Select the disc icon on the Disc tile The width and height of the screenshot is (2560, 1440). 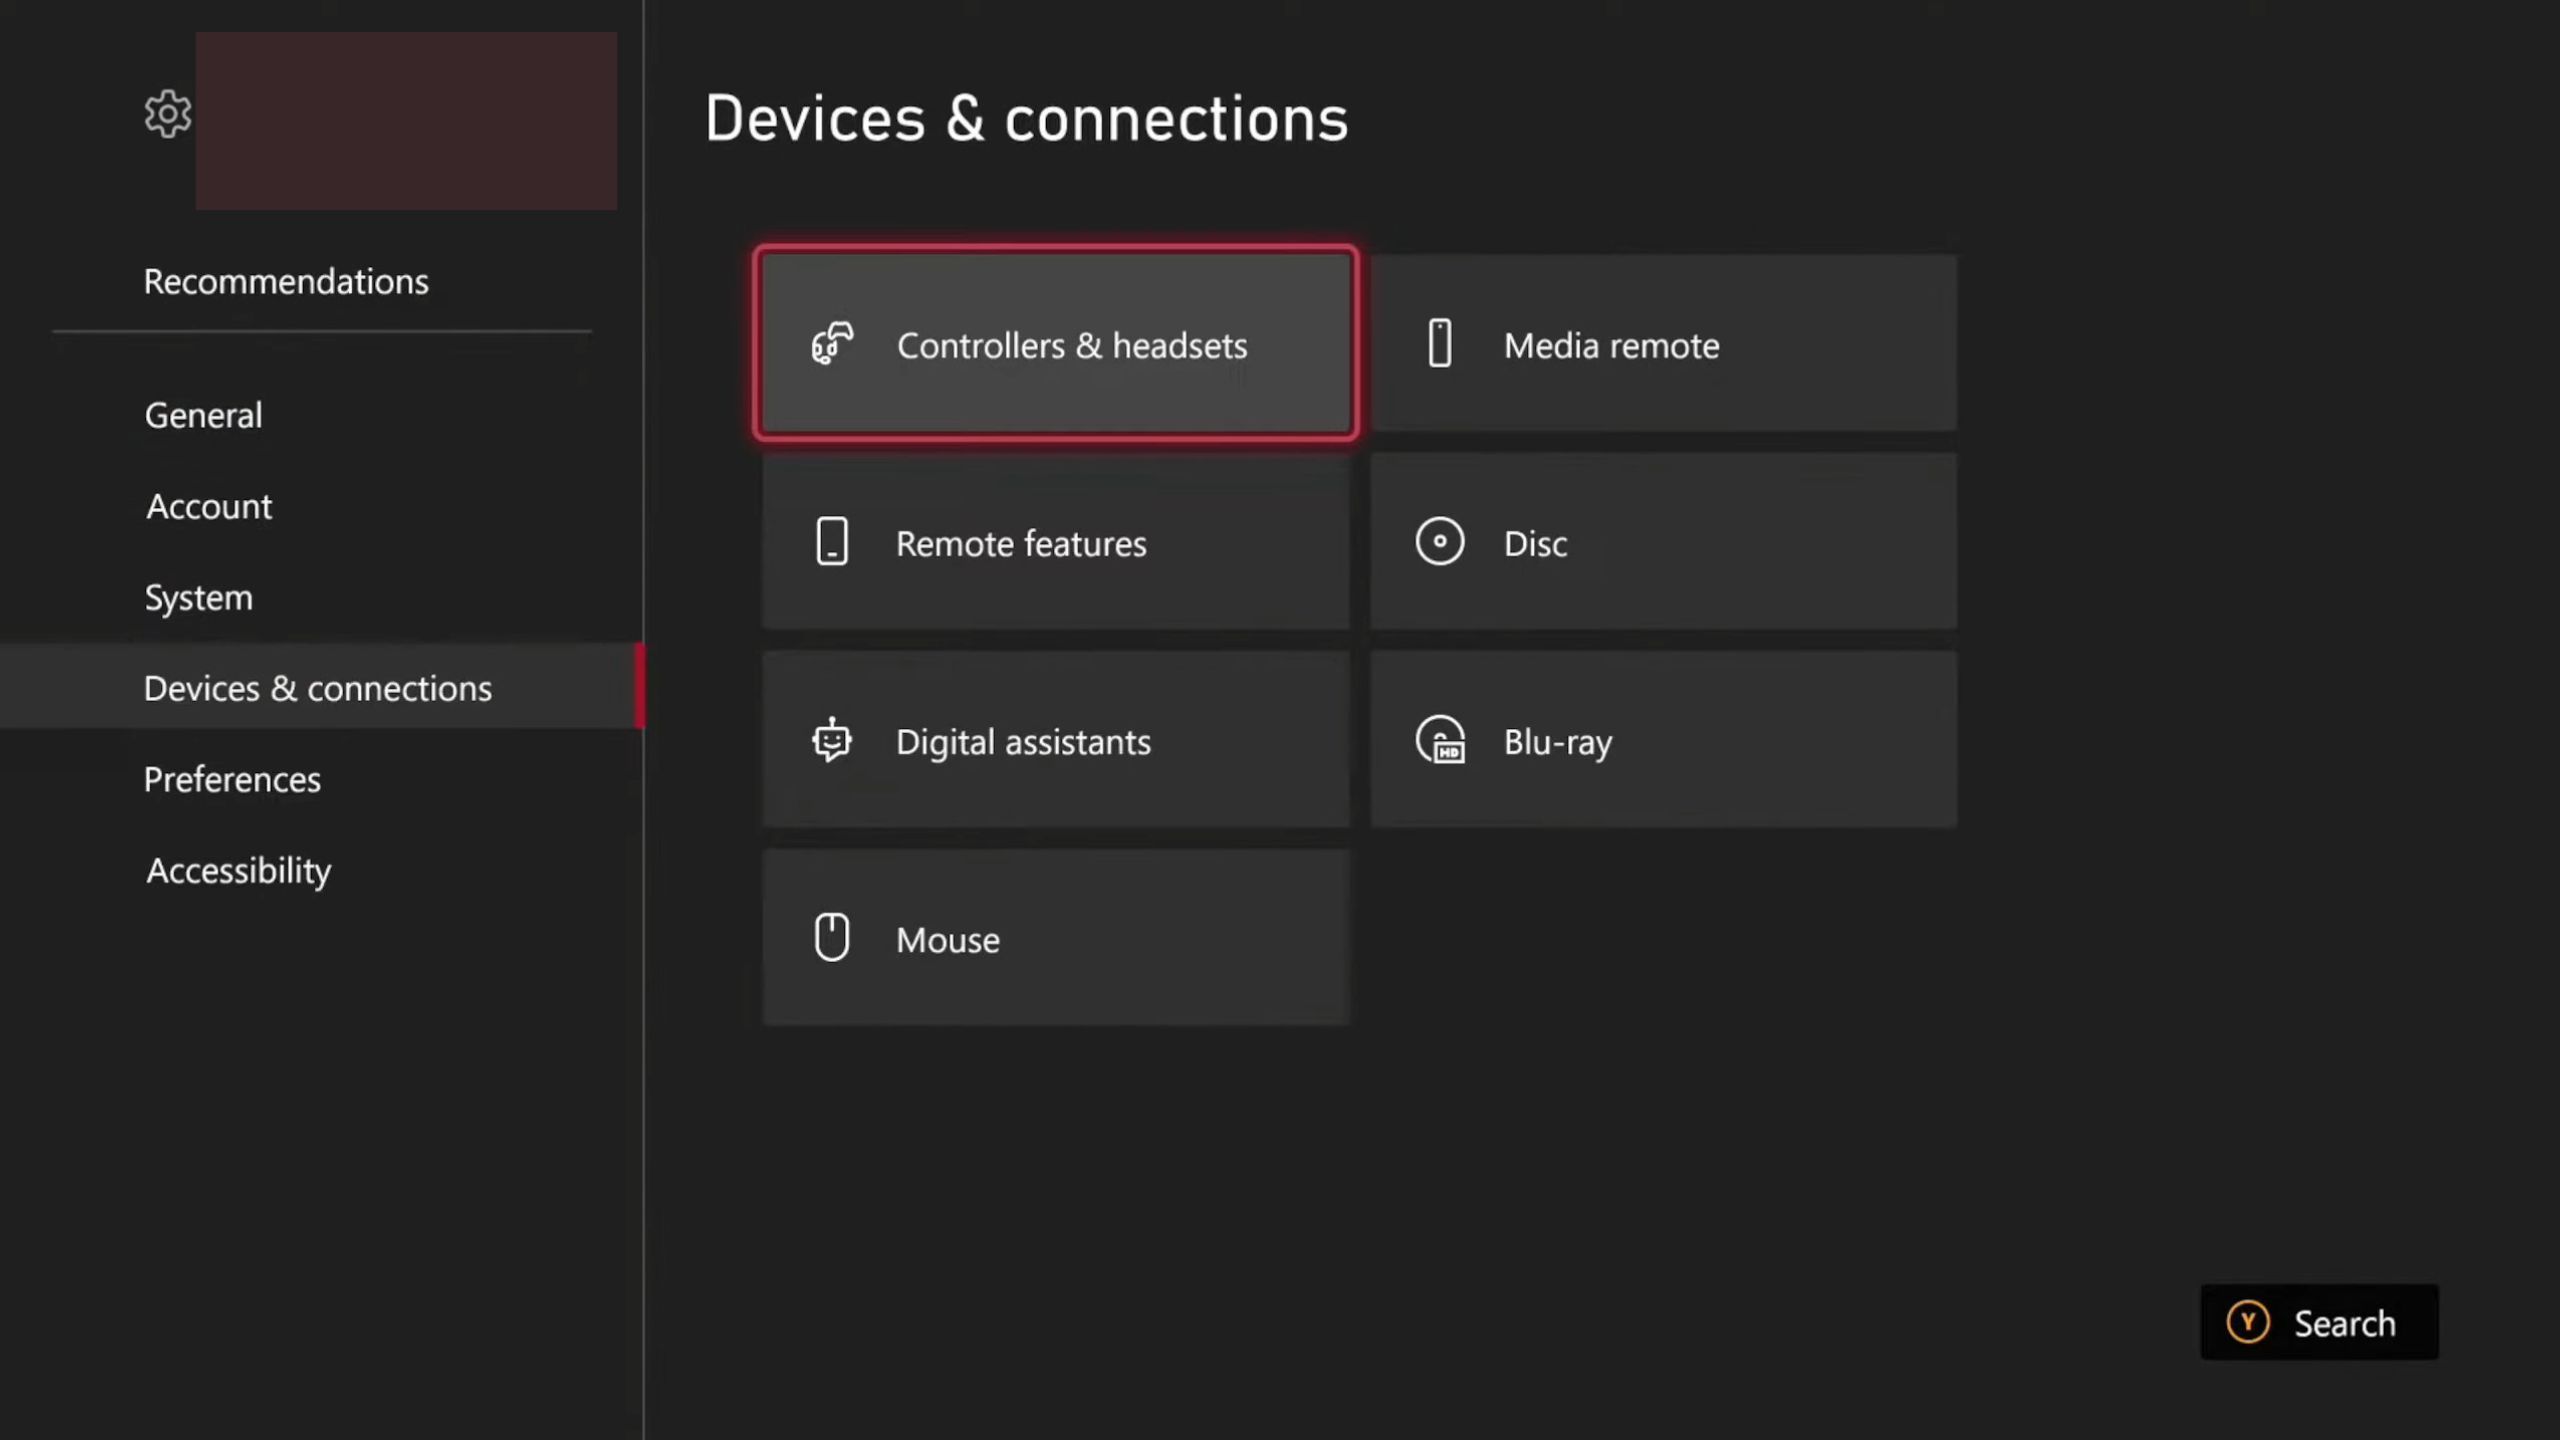point(1440,541)
